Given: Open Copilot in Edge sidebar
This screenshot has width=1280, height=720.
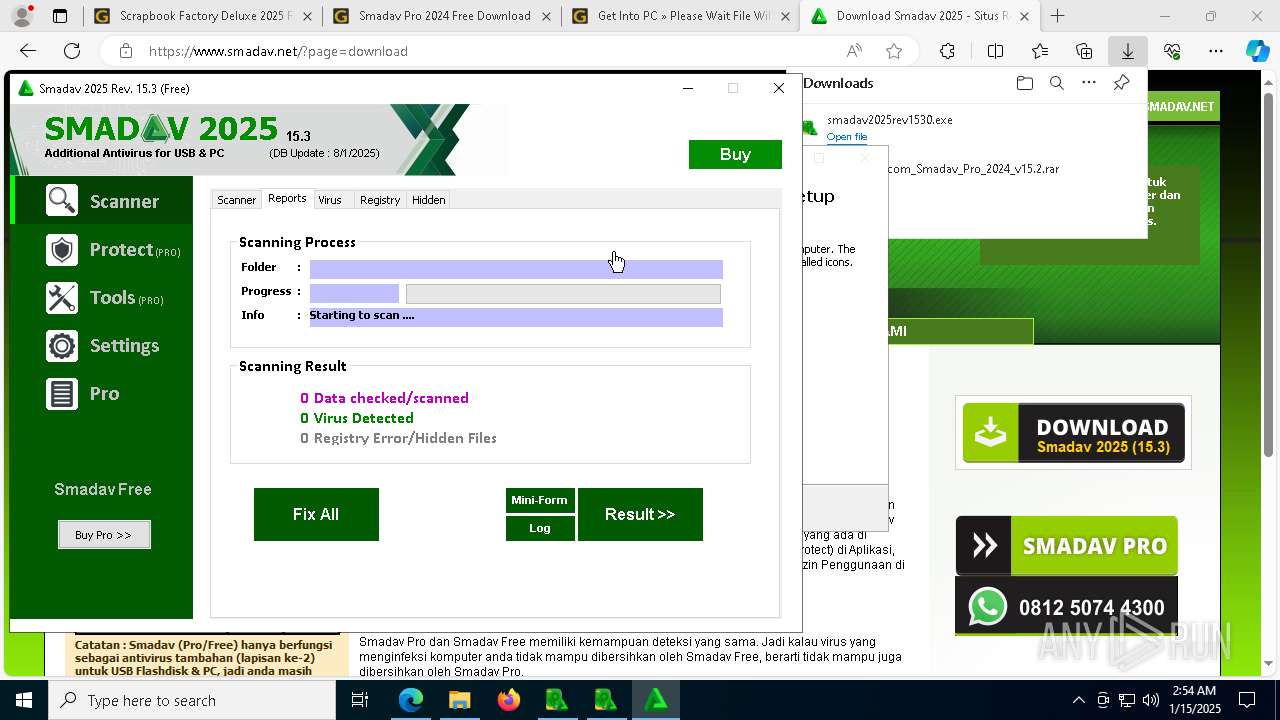Looking at the screenshot, I should tap(1258, 51).
